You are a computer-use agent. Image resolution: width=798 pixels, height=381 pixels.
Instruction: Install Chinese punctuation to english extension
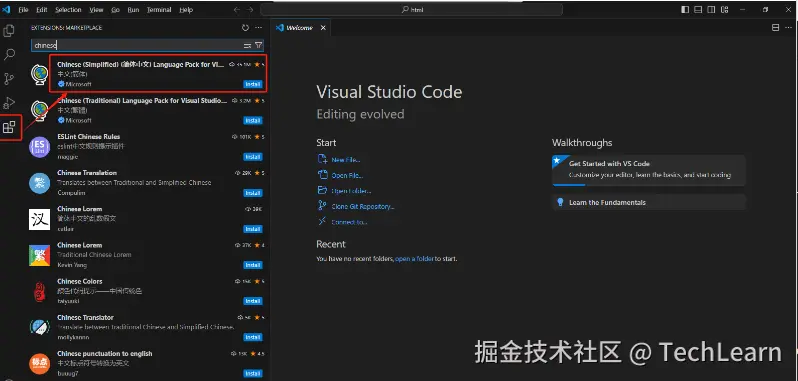pyautogui.click(x=252, y=373)
